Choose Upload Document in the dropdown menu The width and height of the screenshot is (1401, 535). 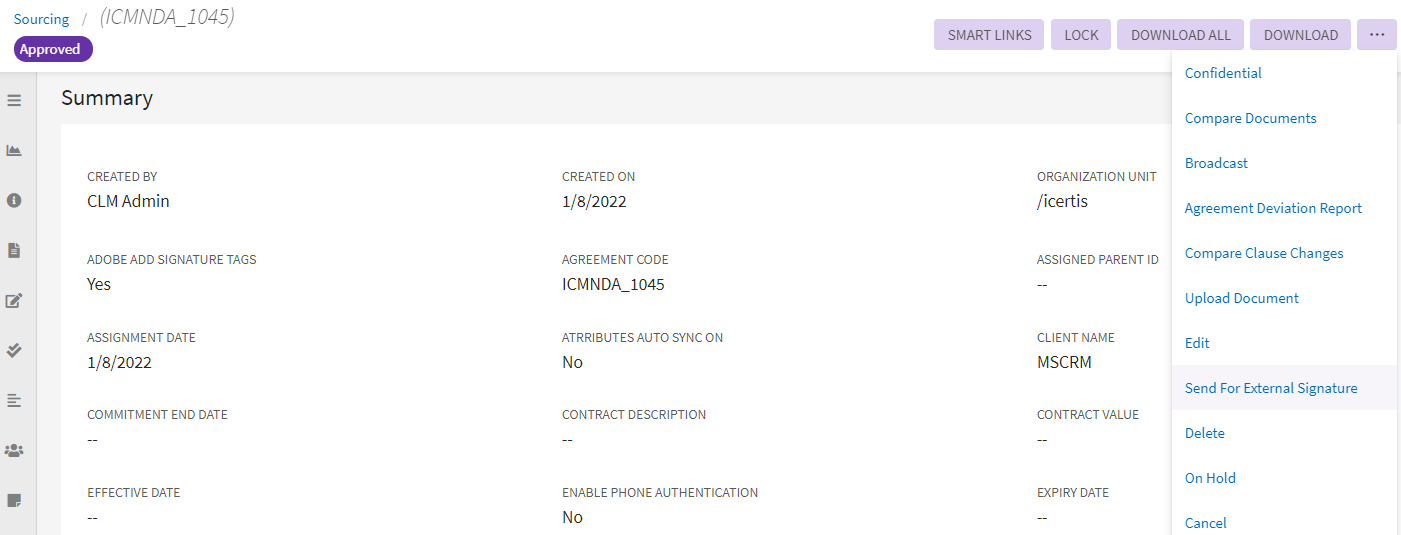point(1241,298)
